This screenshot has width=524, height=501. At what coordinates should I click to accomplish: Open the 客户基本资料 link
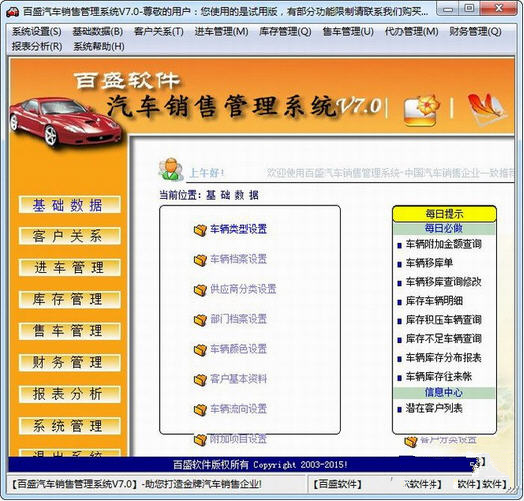point(238,379)
